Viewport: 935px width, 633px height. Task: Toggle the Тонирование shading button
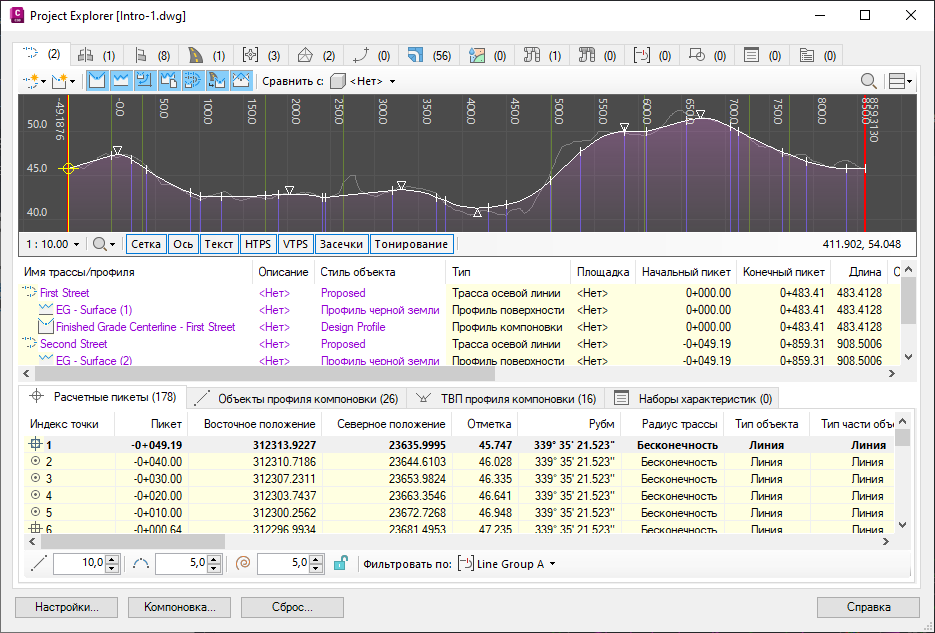pyautogui.click(x=411, y=244)
